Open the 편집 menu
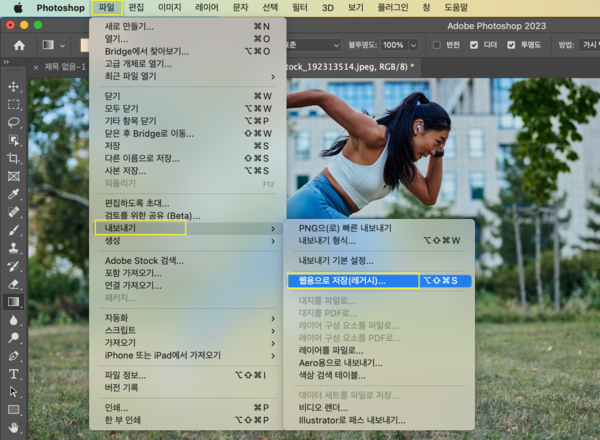This screenshot has width=600, height=440. pyautogui.click(x=136, y=8)
